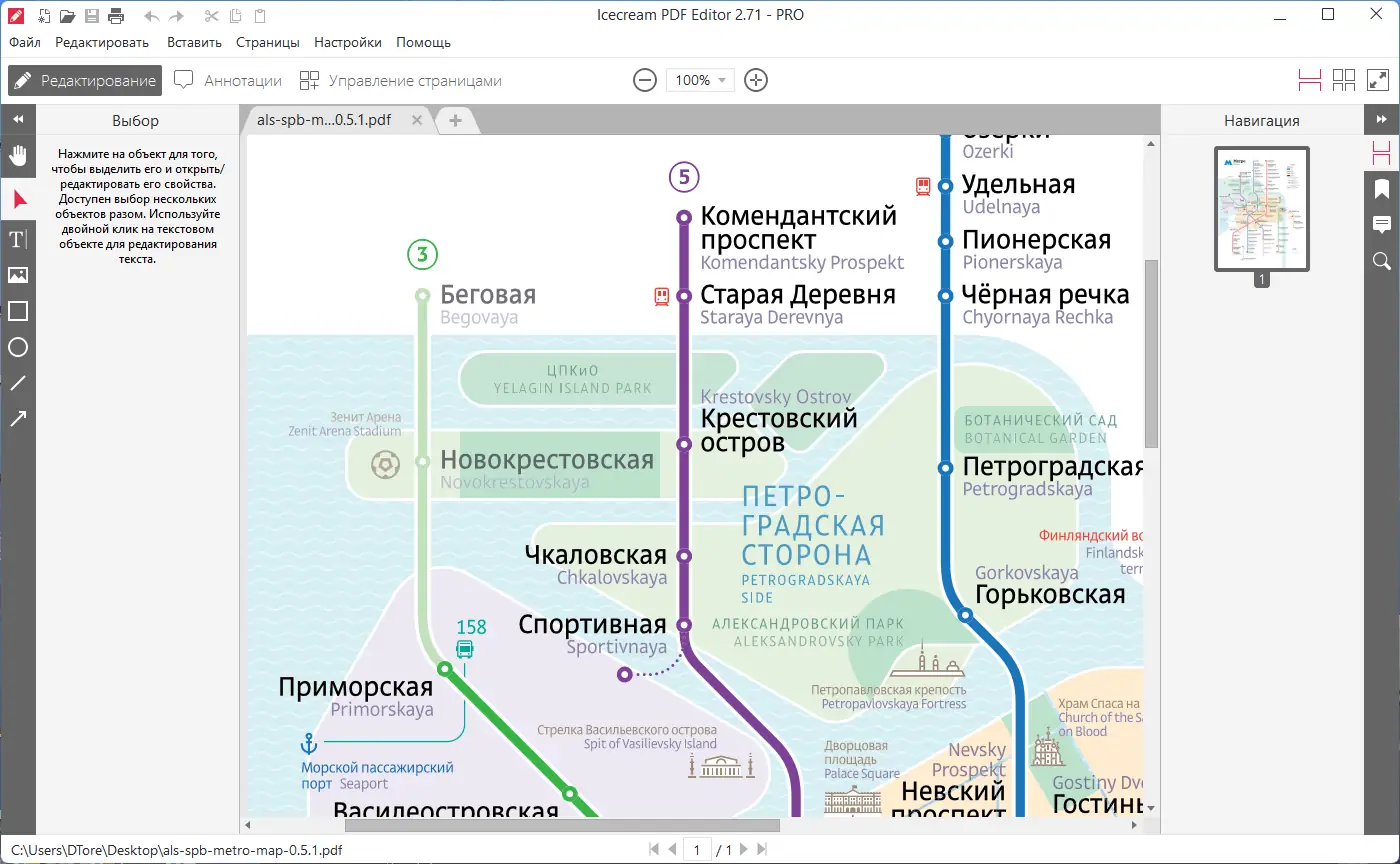Open the Bookmarks panel on the right
Screen dimensions: 1400x864
(1382, 189)
